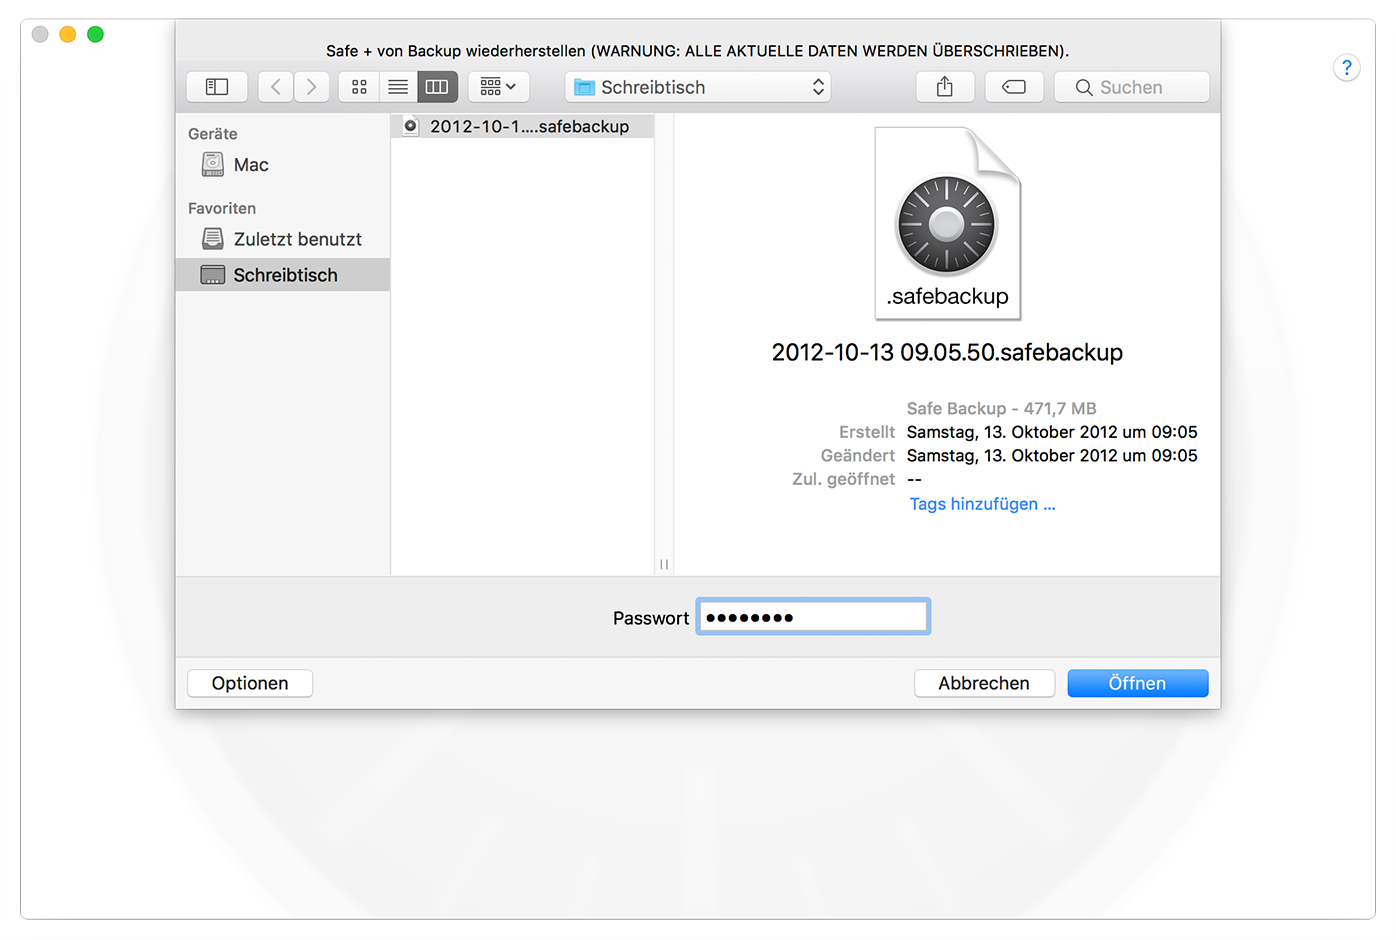The image size is (1396, 940).
Task: Click the magnifier search icon
Action: coord(1084,88)
